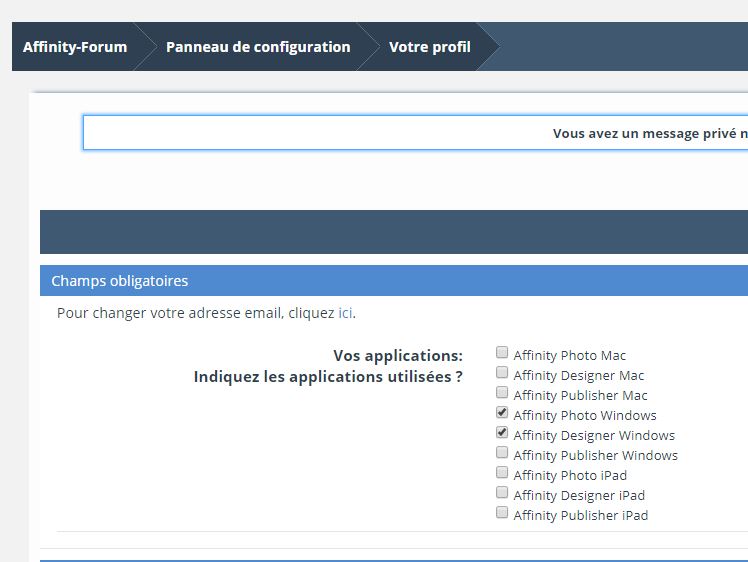
Task: Check the Affinity Publisher Mac checkbox
Action: 502,392
